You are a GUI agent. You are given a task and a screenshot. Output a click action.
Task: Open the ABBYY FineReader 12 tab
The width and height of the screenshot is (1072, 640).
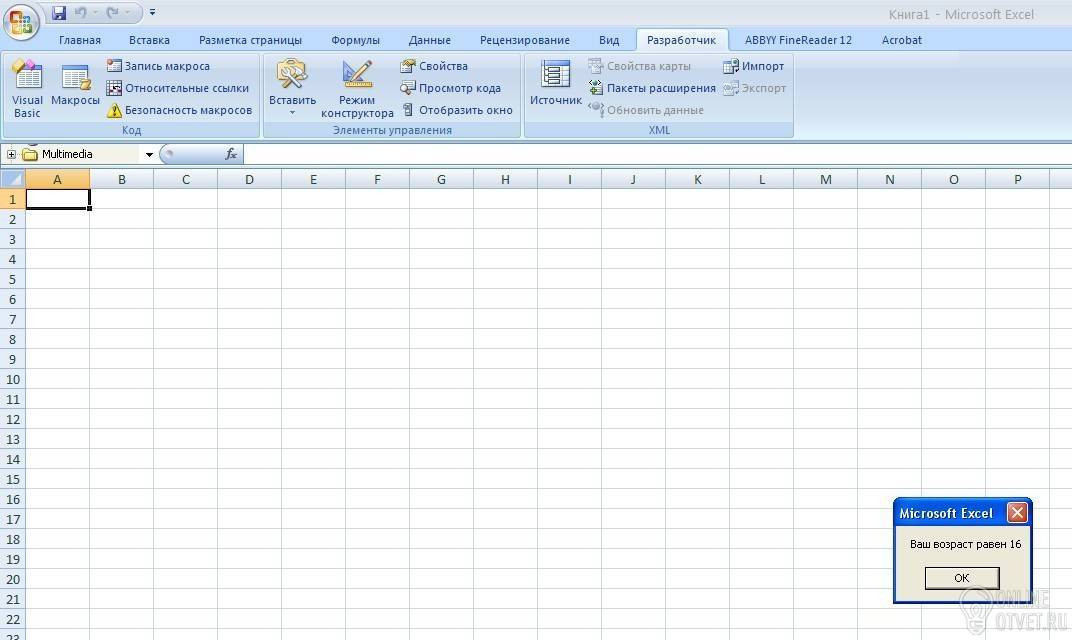(798, 40)
